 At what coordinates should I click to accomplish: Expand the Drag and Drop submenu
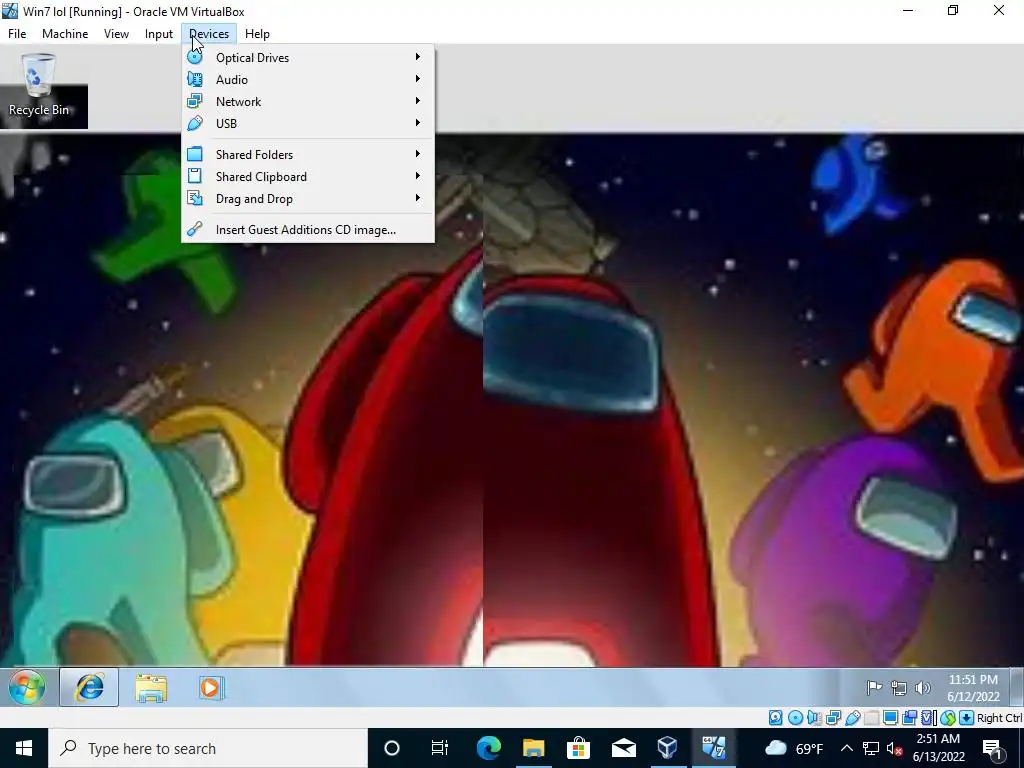[x=308, y=199]
